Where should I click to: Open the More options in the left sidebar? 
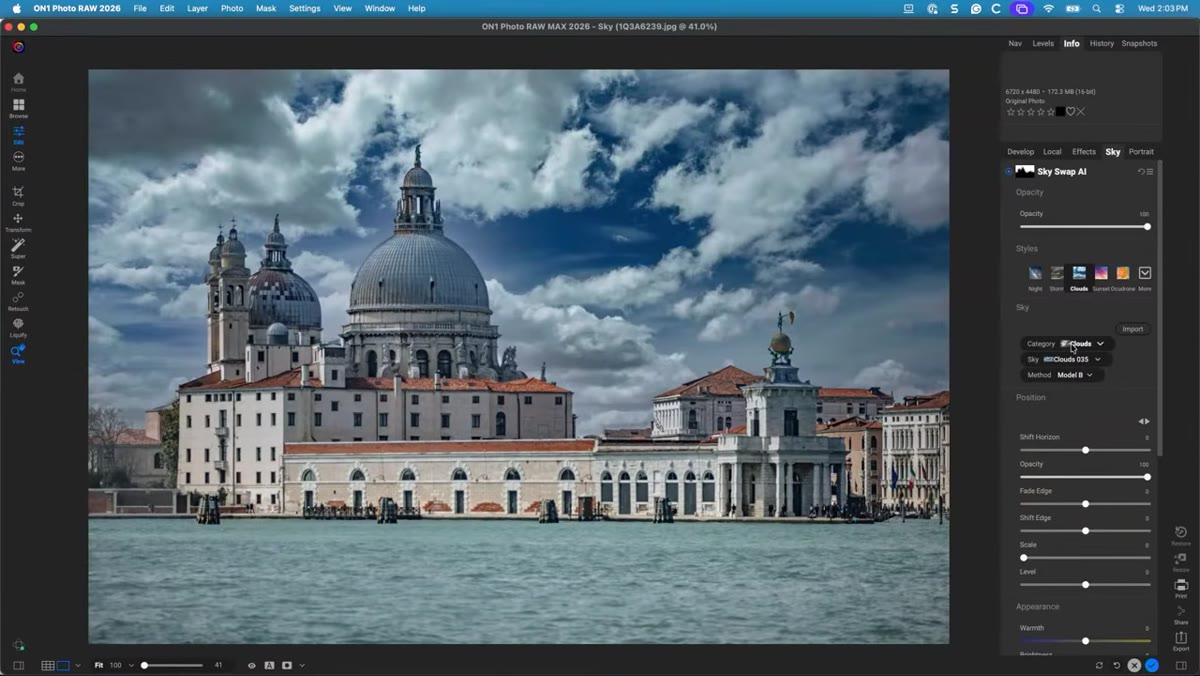[x=18, y=160]
